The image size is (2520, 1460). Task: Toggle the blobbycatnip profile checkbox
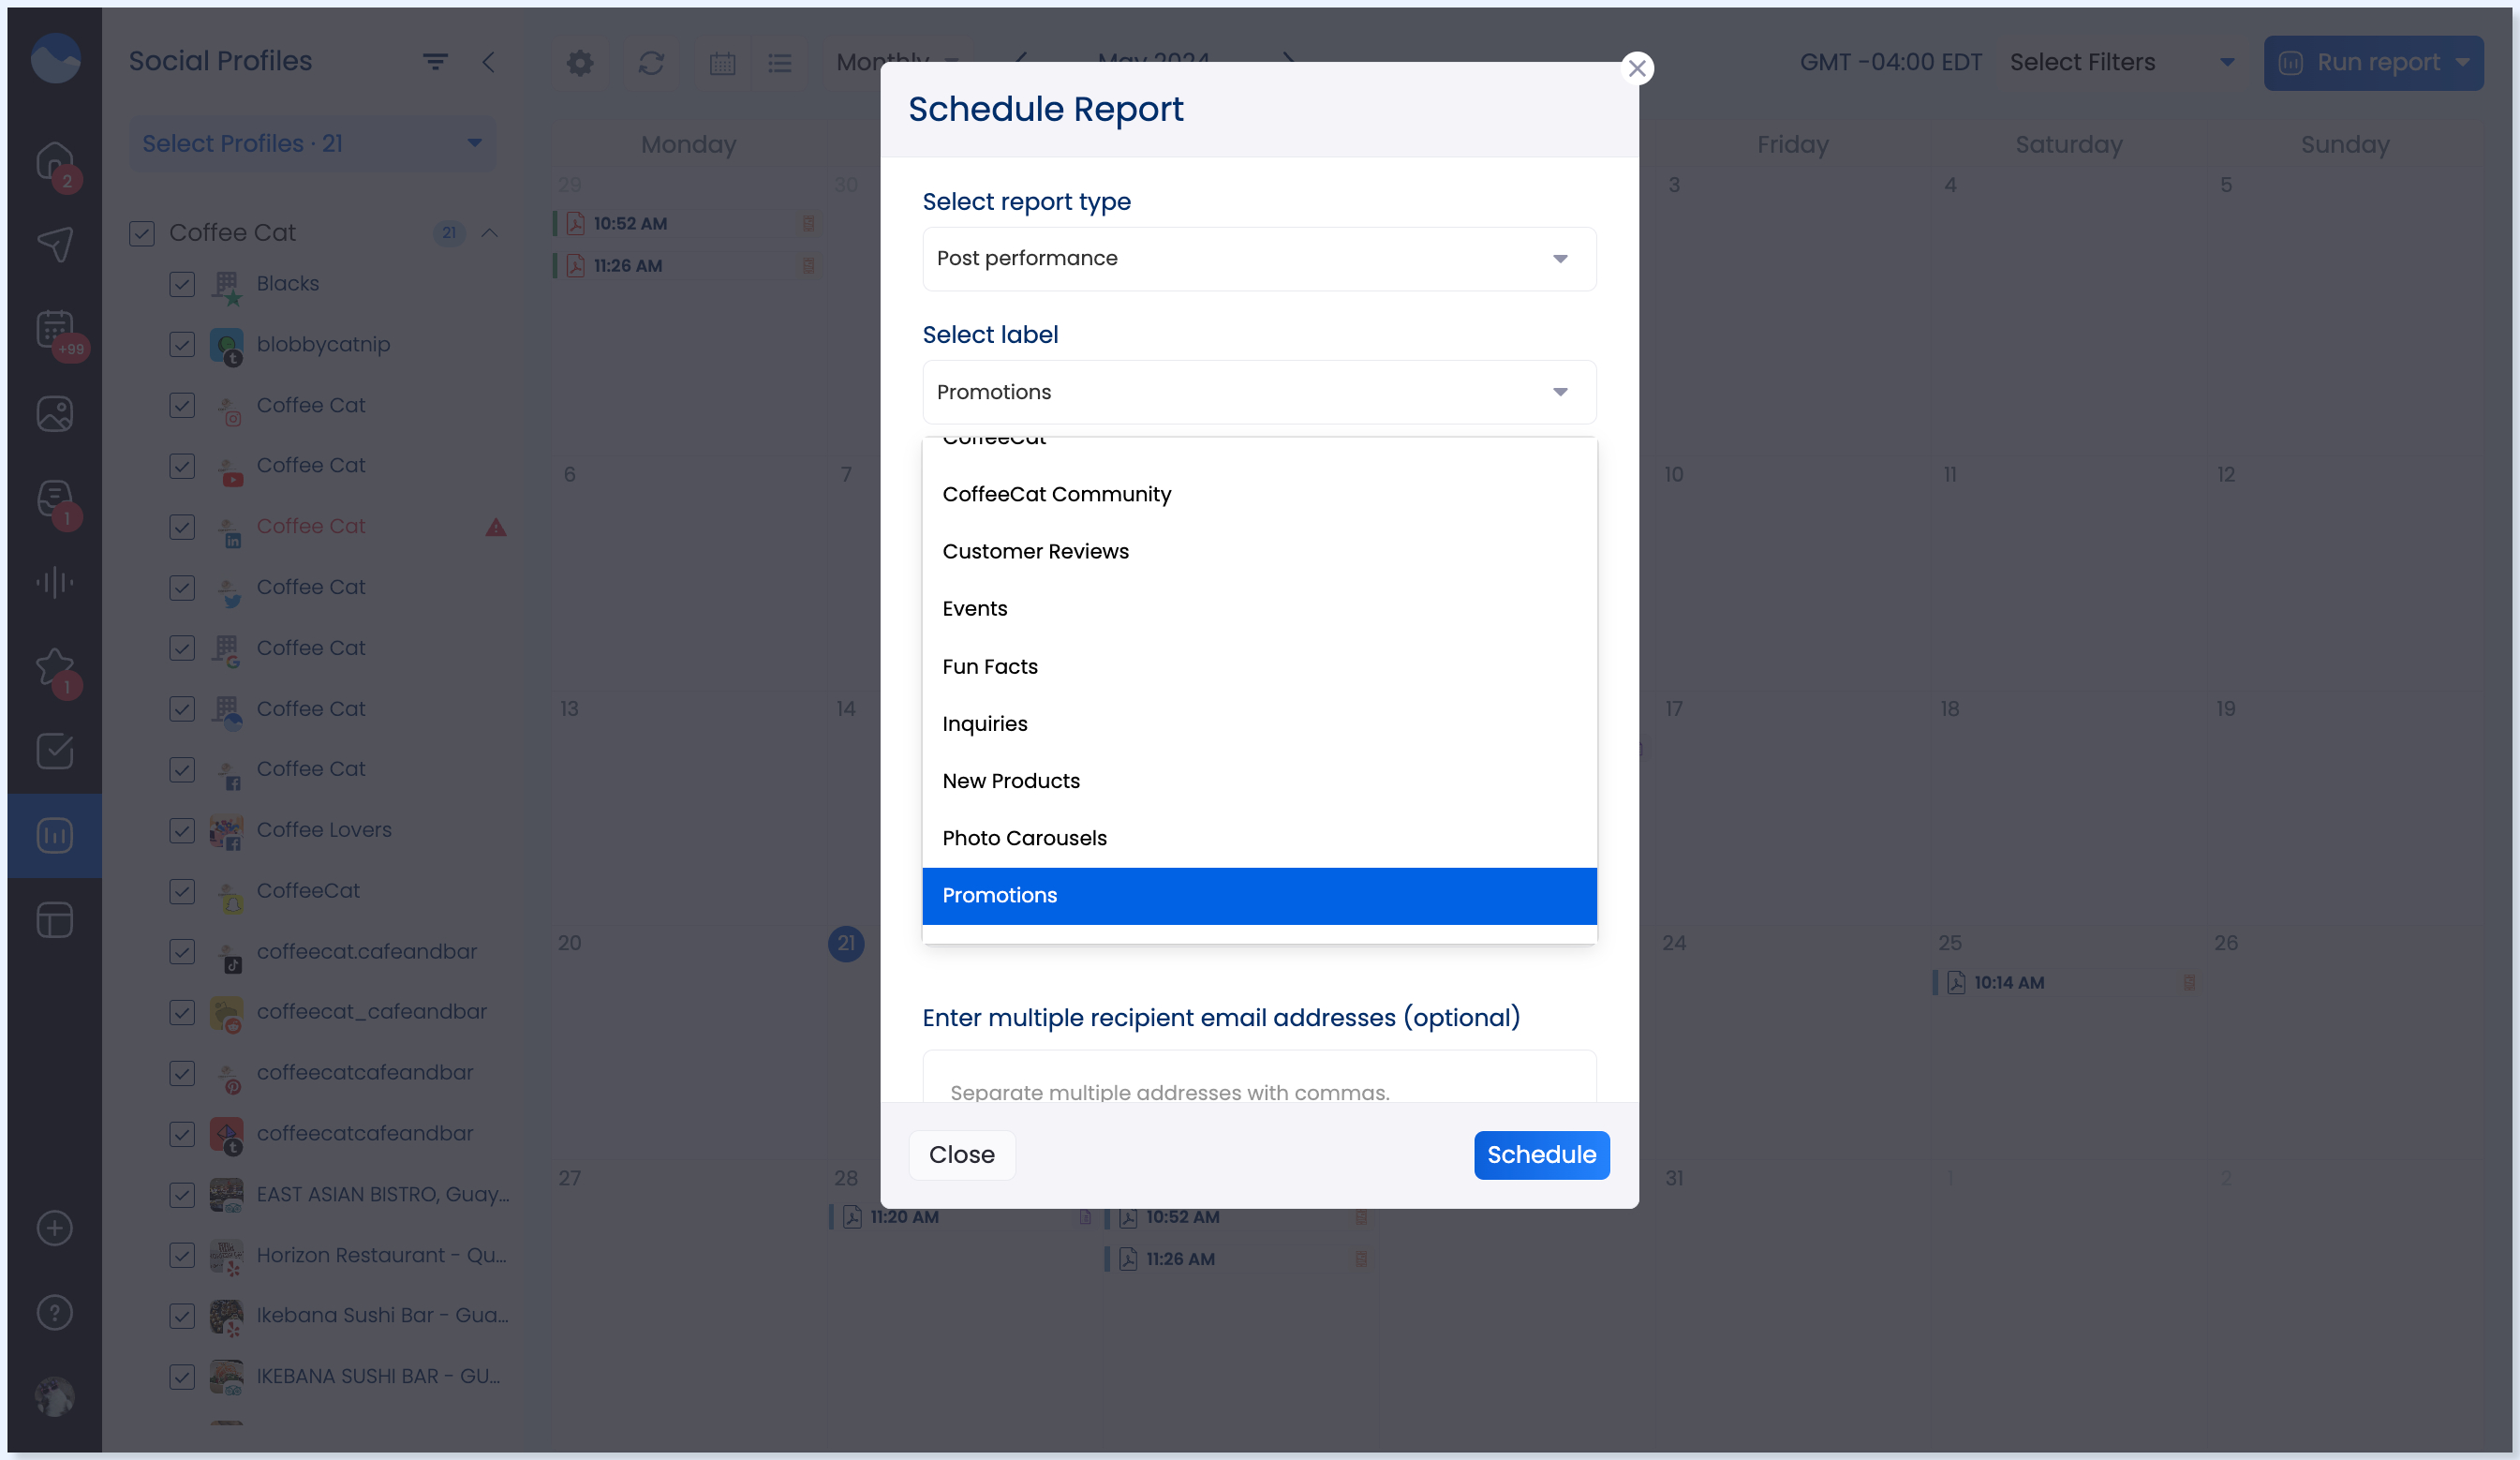[182, 345]
